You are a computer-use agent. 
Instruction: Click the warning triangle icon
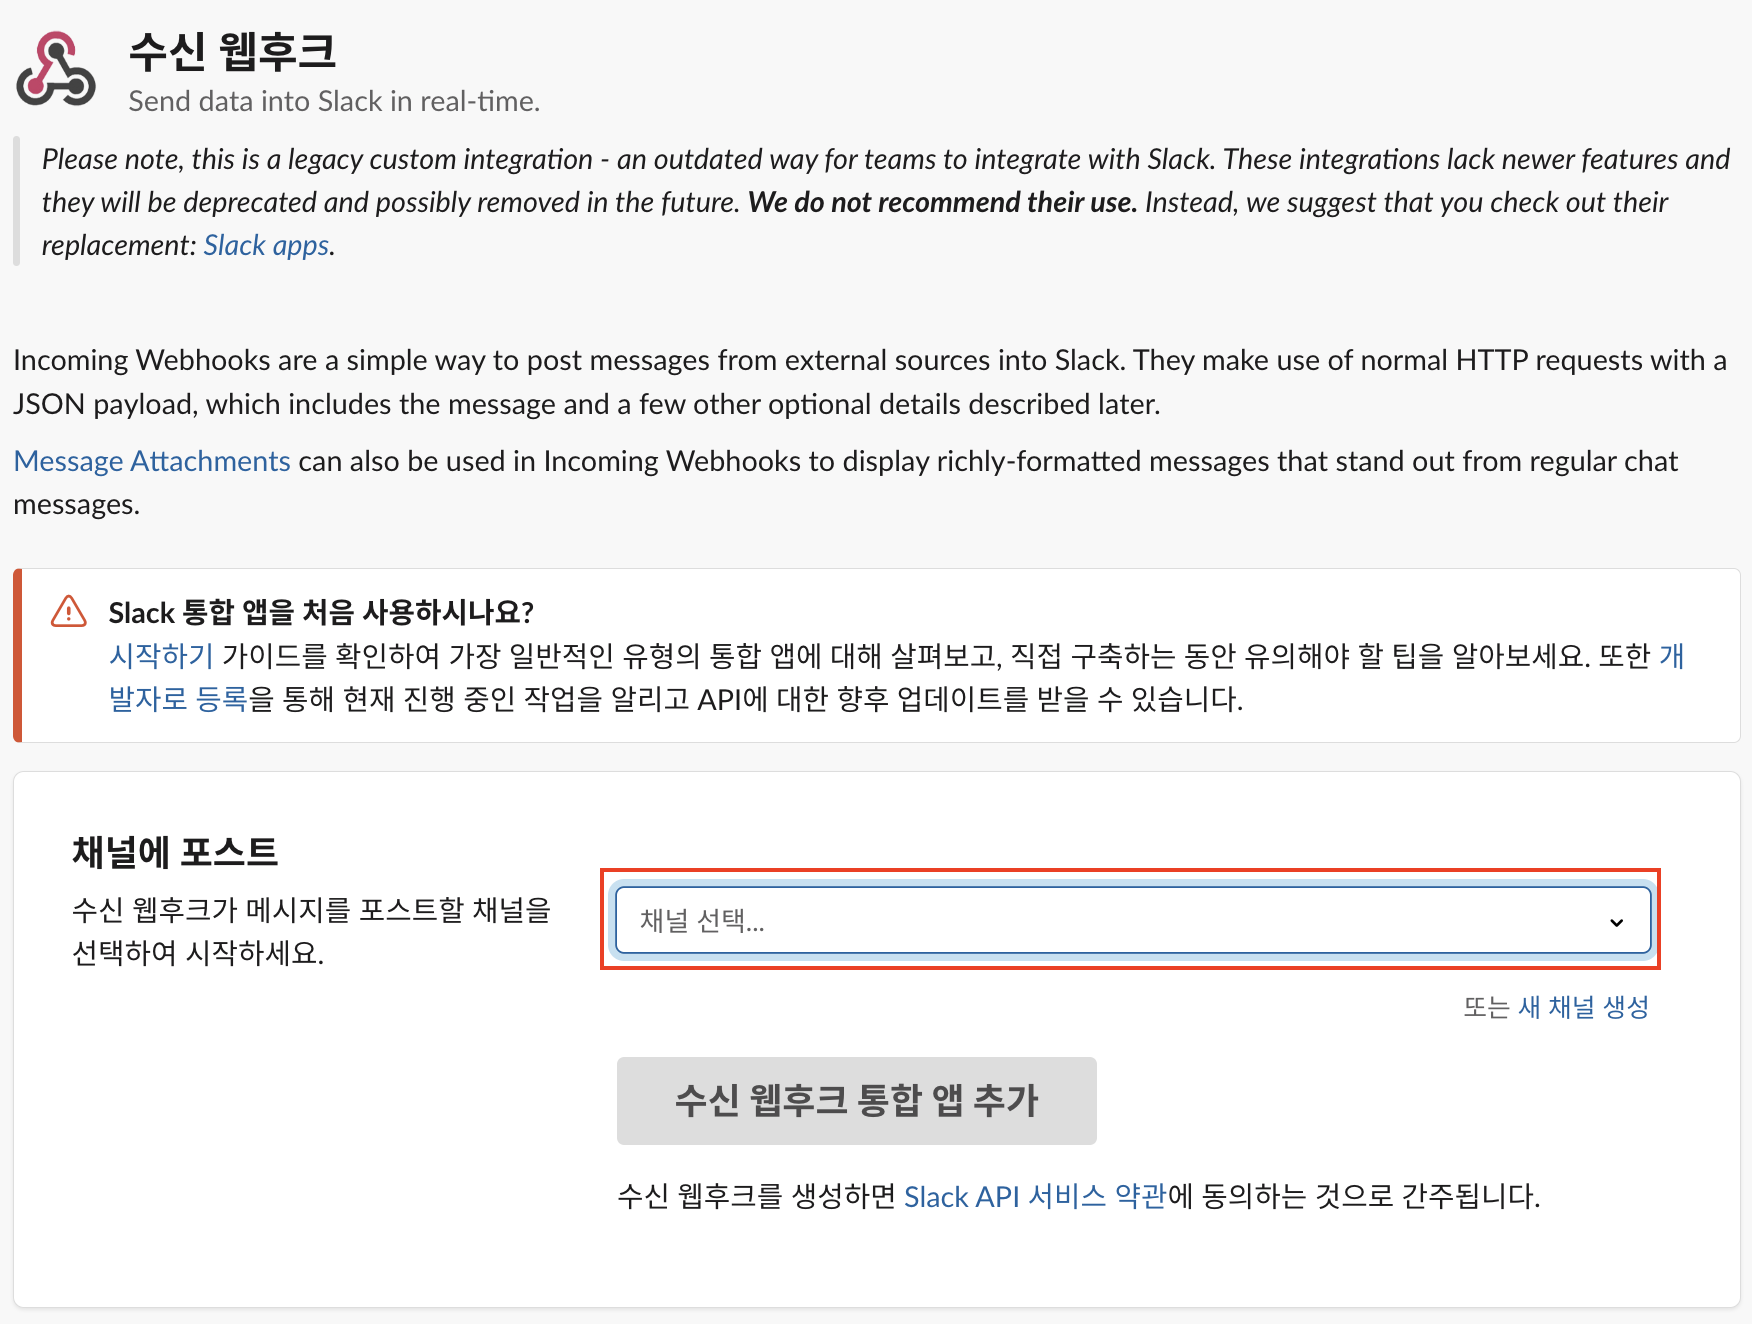pos(68,611)
